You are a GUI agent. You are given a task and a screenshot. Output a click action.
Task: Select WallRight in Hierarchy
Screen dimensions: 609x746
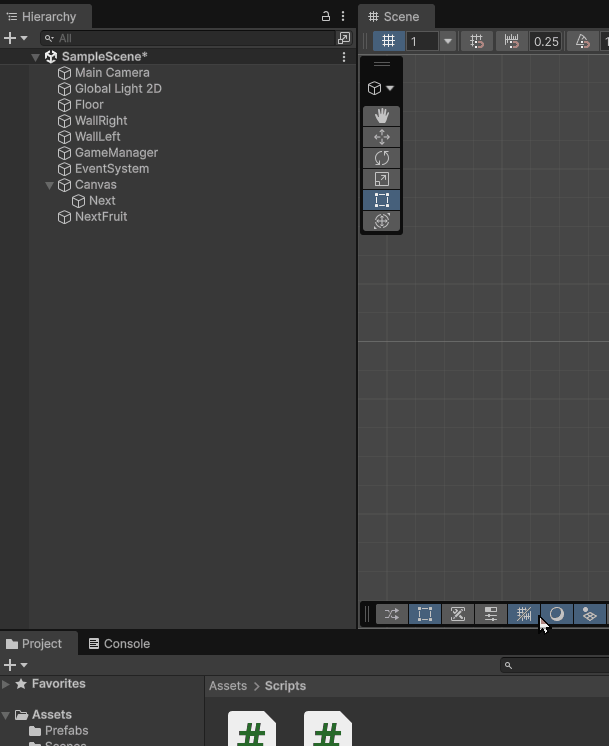click(101, 121)
